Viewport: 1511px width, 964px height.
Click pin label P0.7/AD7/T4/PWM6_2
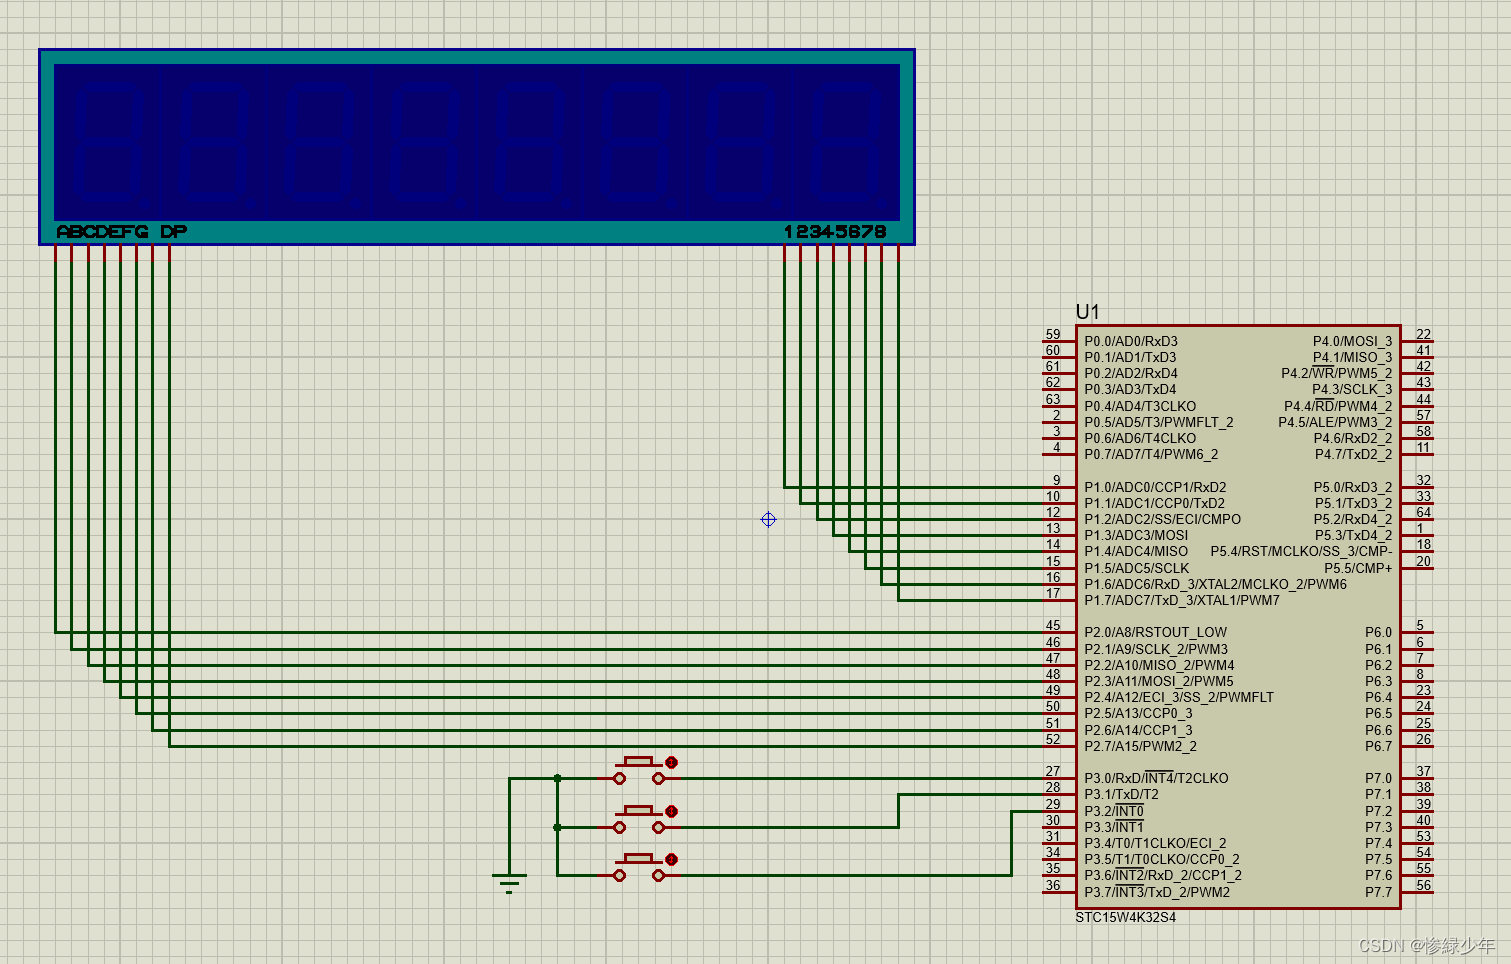point(1151,454)
